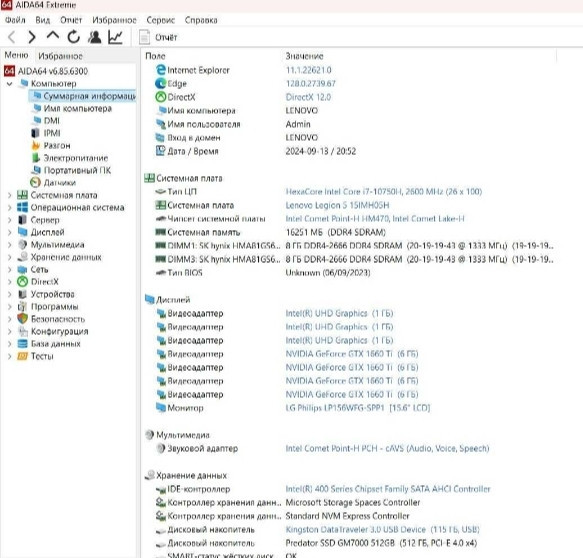Viewport: 583px width, 558px height.
Task: Expand the Безопасность tree node
Action: coord(10,319)
